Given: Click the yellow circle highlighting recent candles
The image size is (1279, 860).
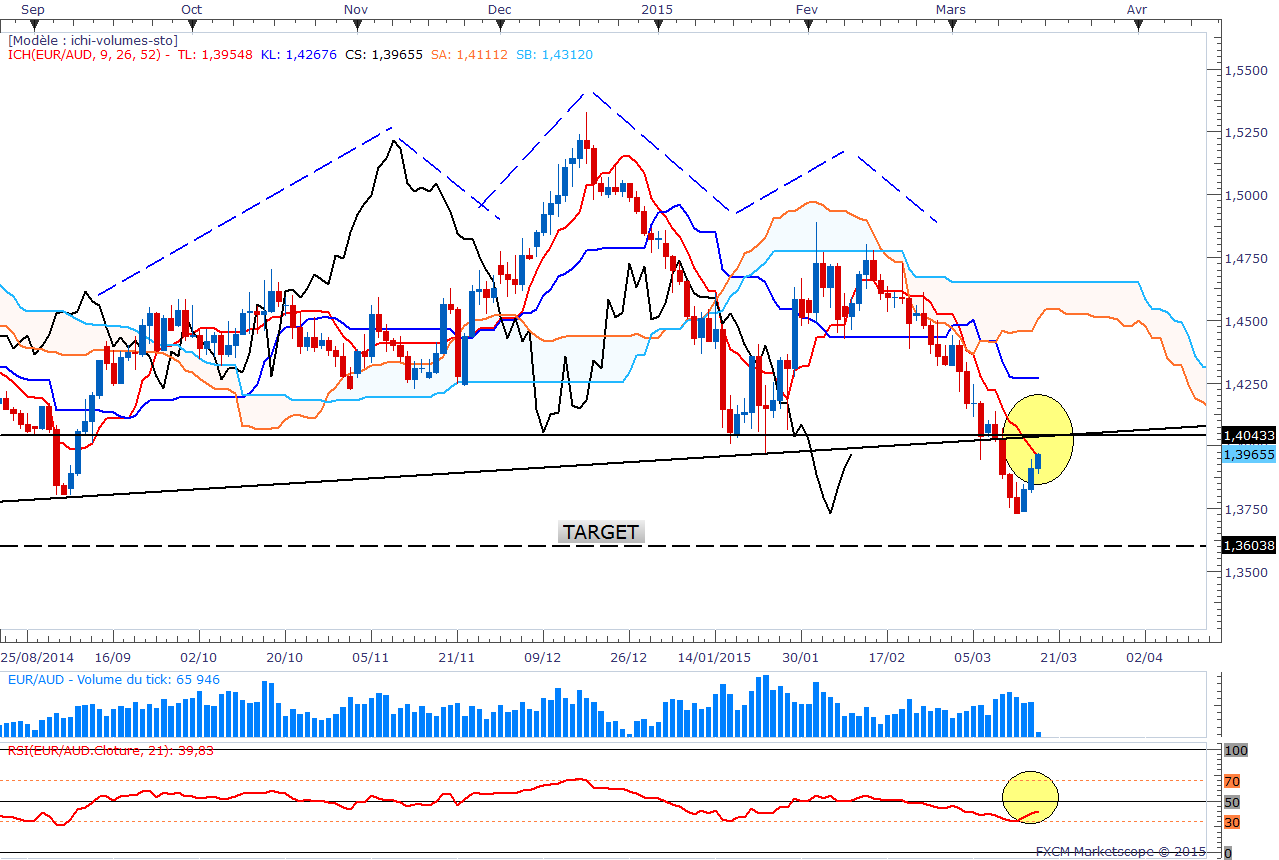Looking at the screenshot, I should (x=1037, y=439).
